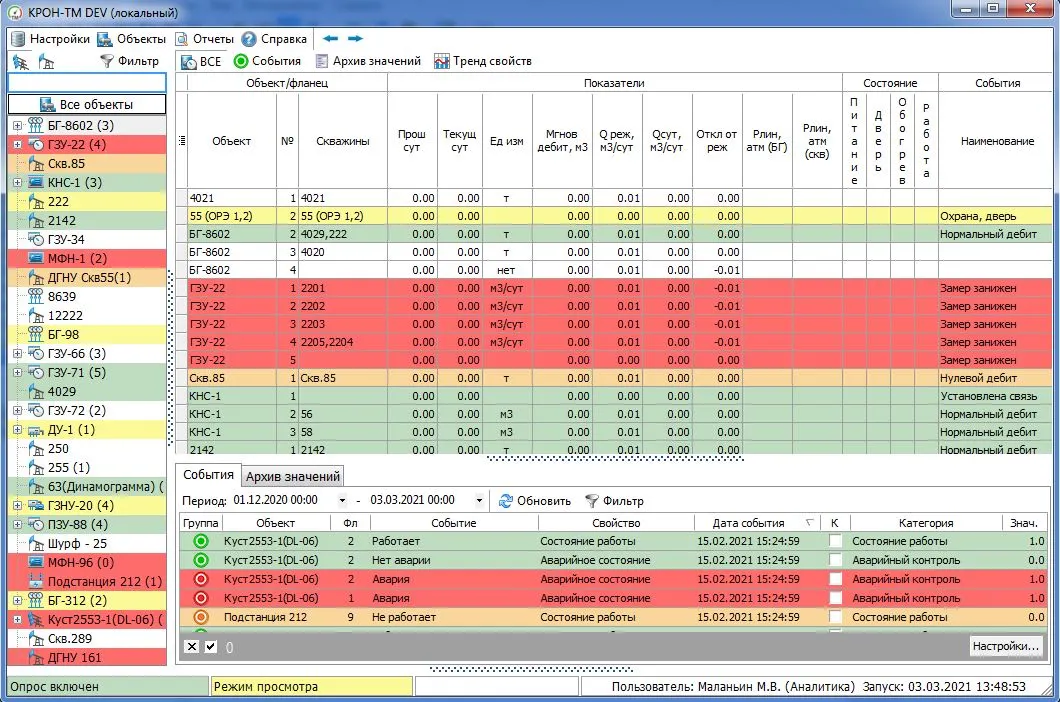The height and width of the screenshot is (702, 1060).
Task: Expand the ГЗУ-71 (5) tree node
Action: (x=17, y=372)
